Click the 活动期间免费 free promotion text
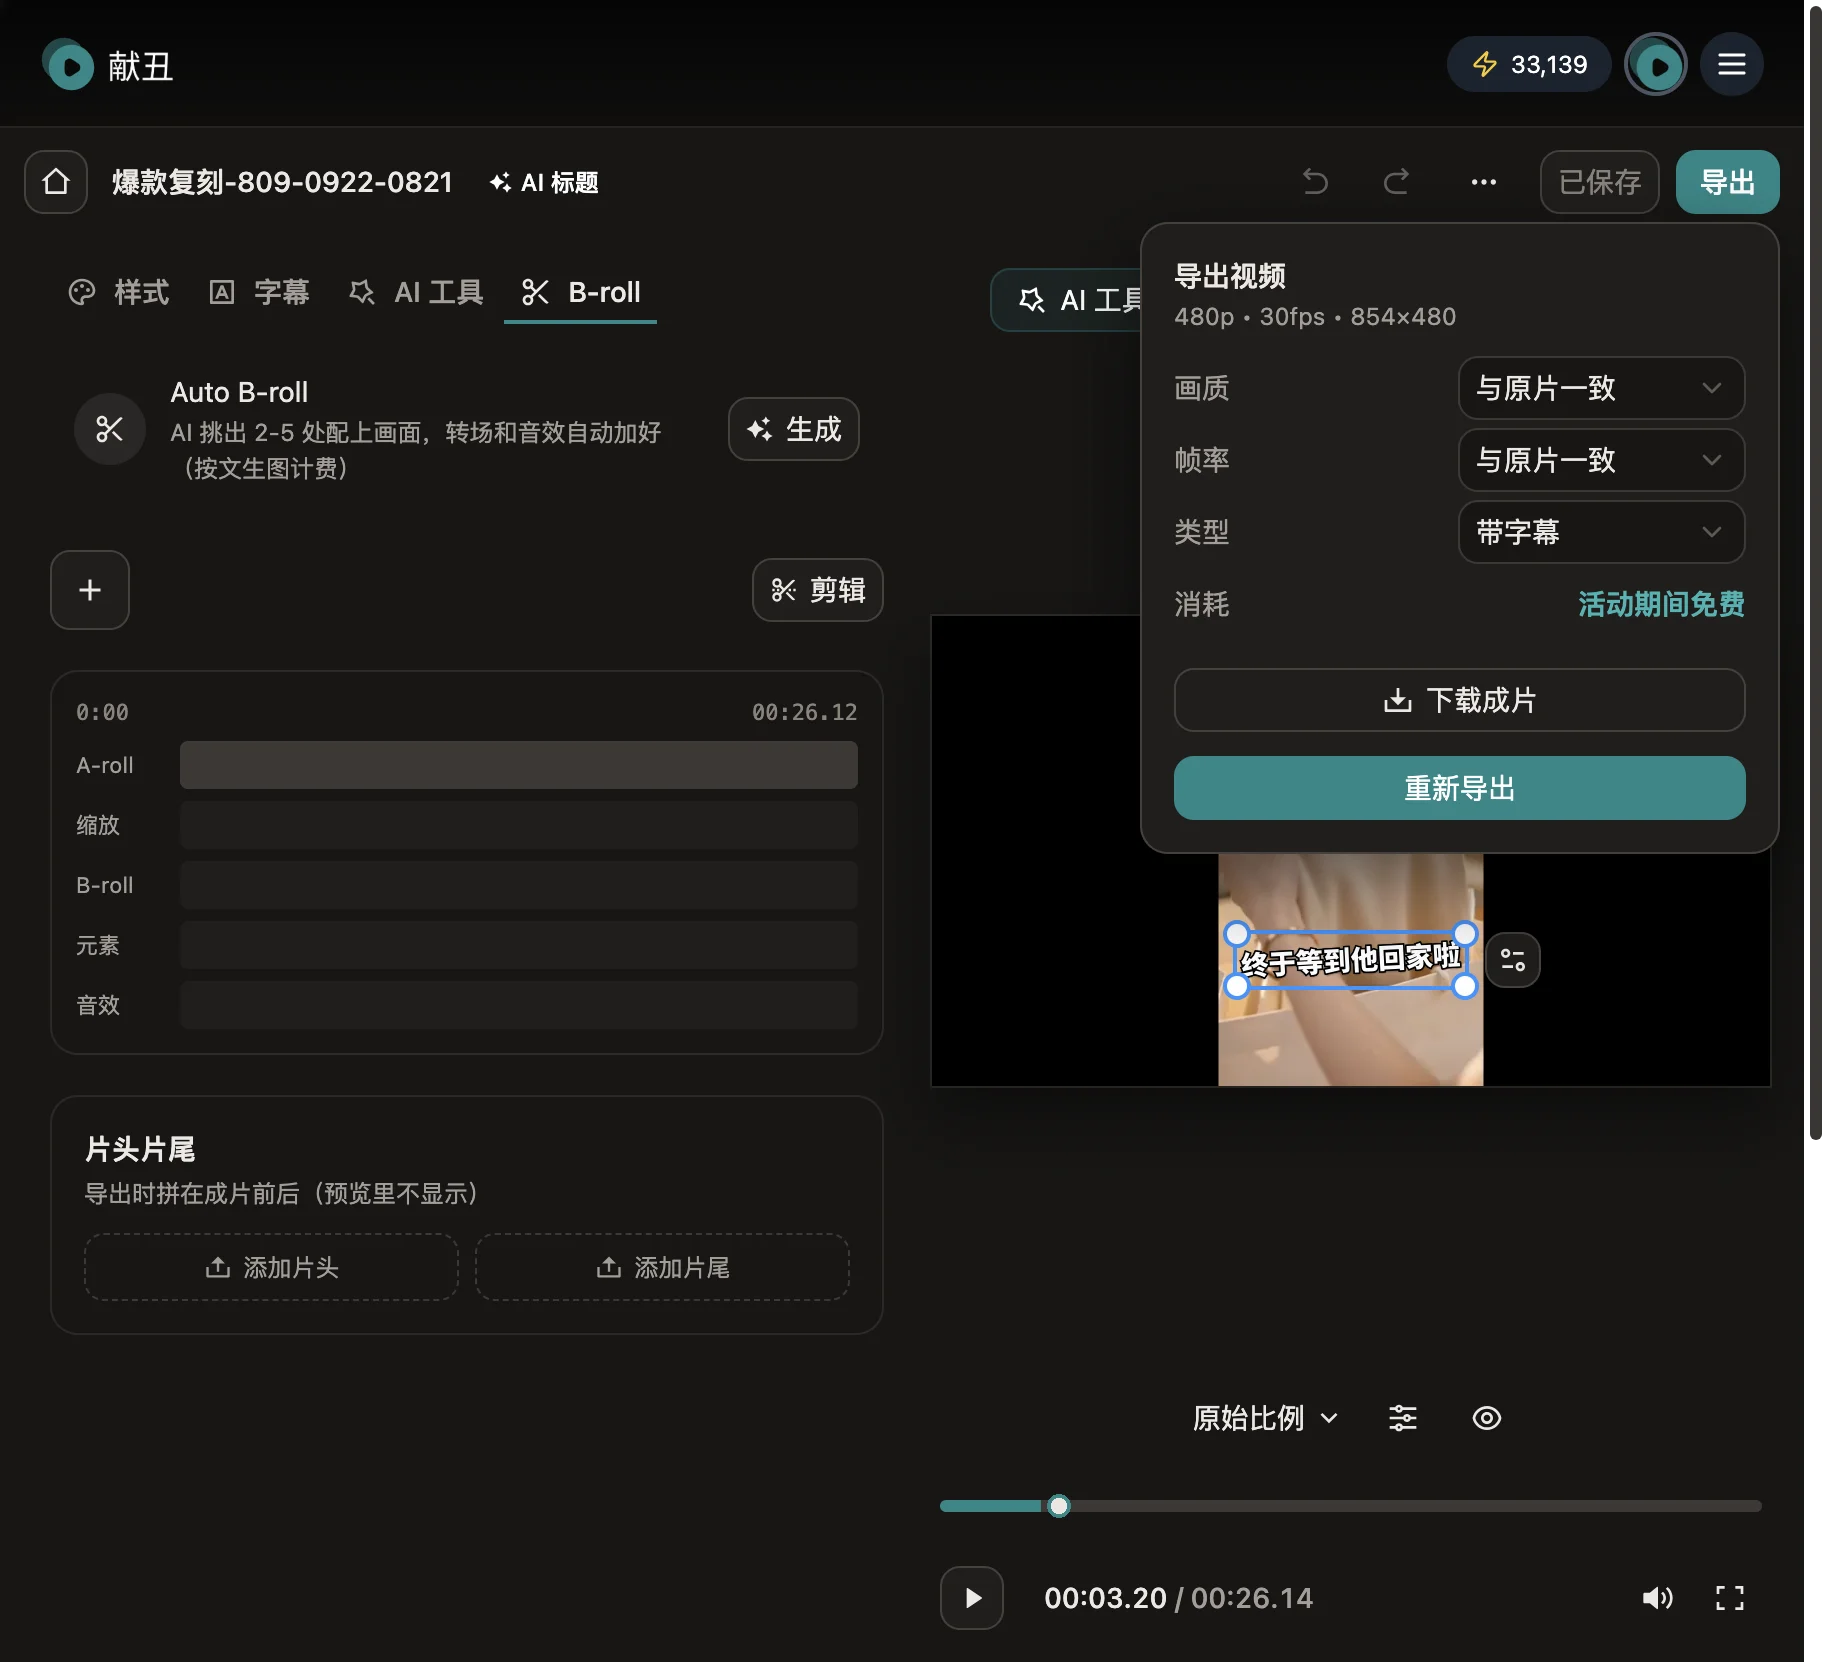 tap(1661, 604)
